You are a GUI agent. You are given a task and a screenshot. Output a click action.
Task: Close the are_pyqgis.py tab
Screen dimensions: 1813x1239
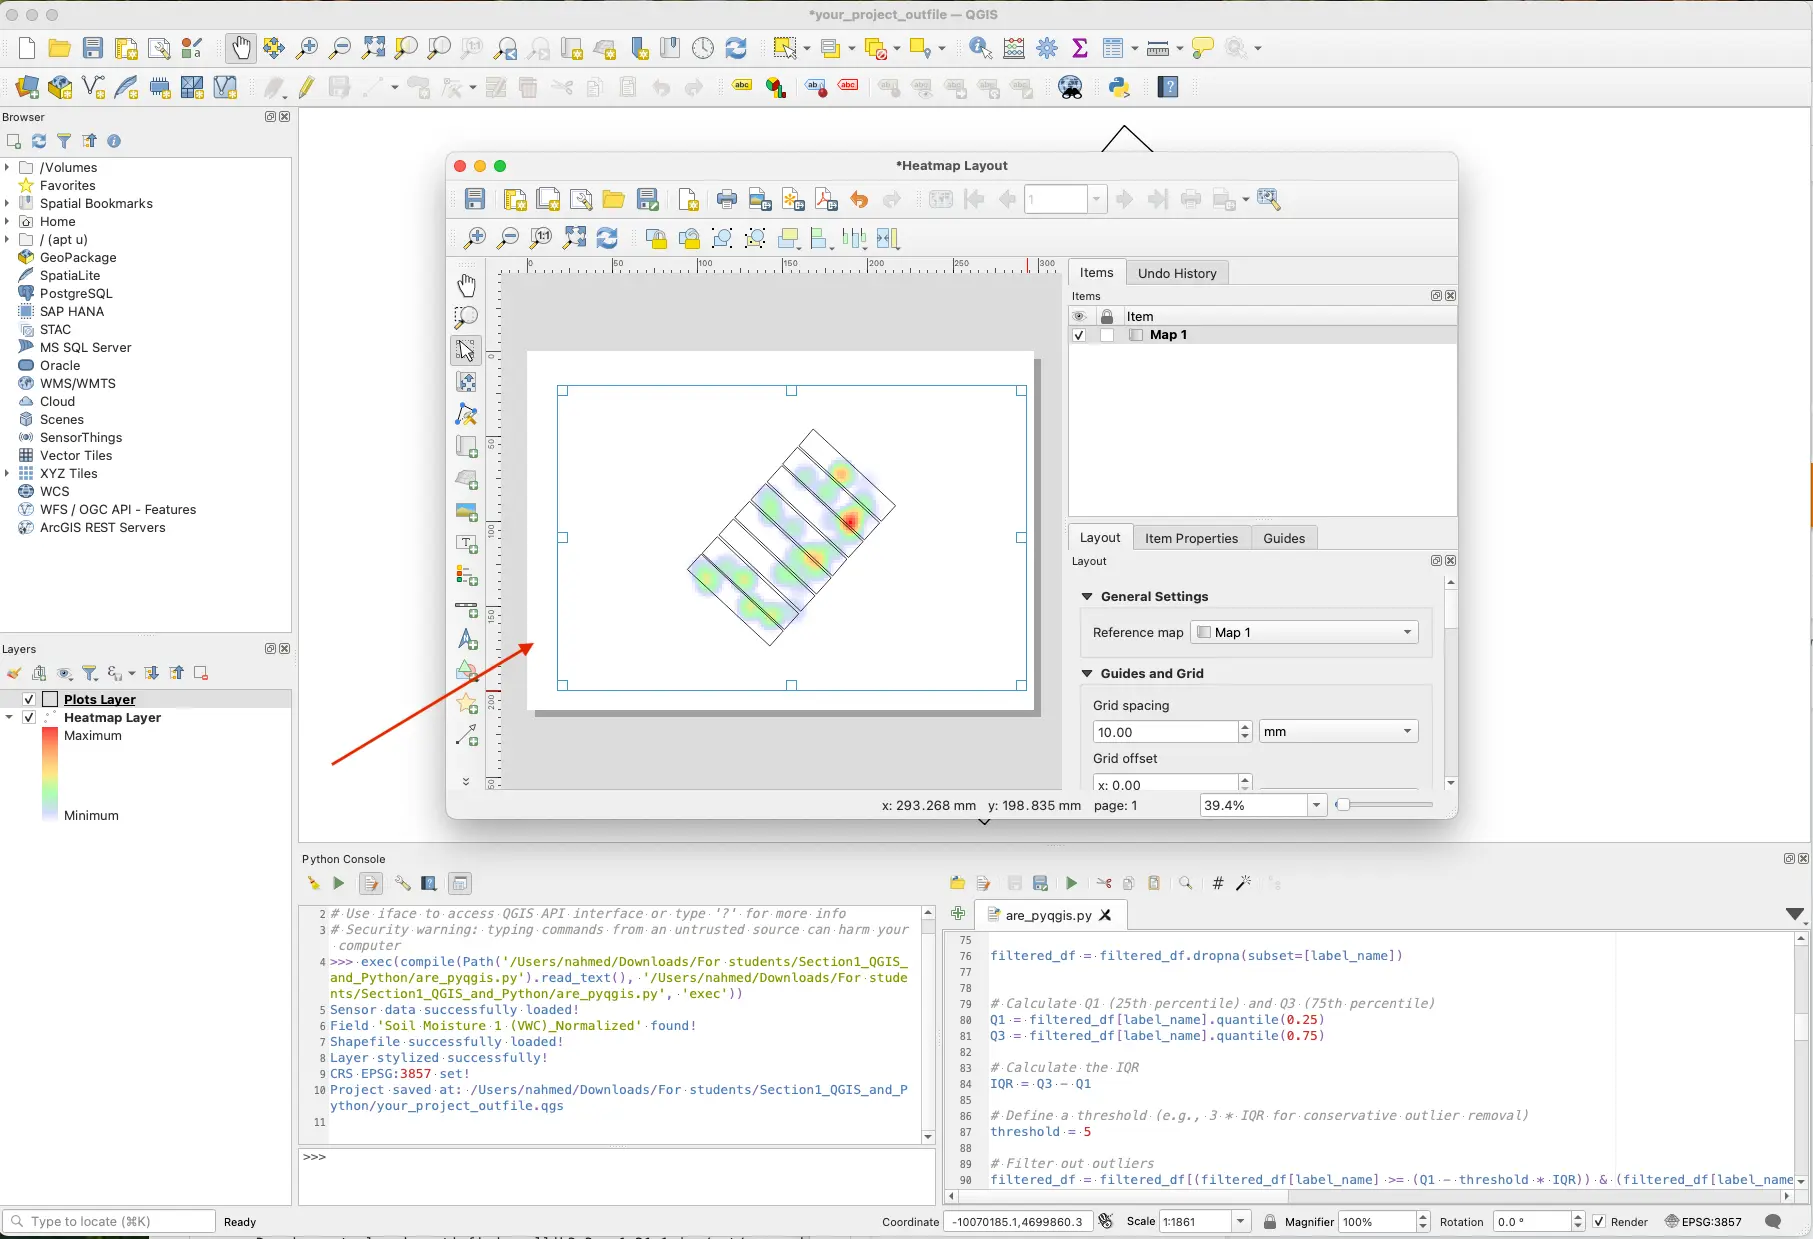click(1105, 915)
